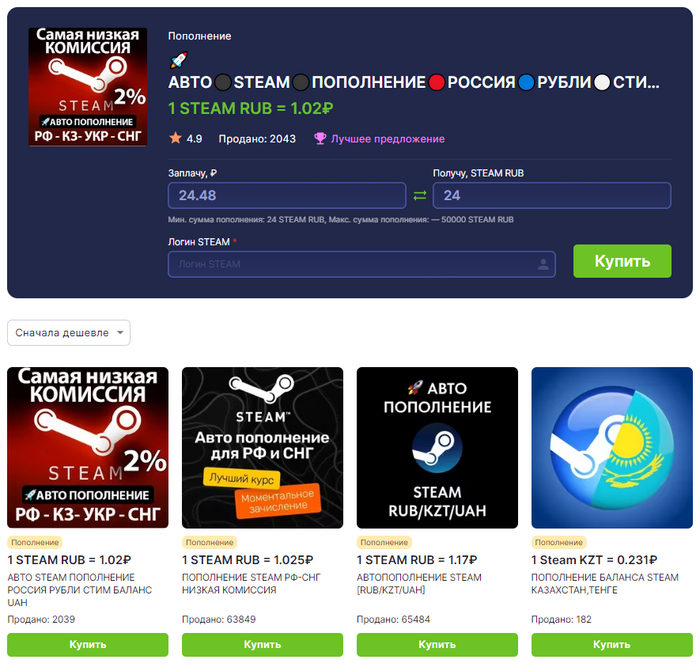Click price 1 Steam KZT = 0.231₽
Viewport: 700px width, 667px height.
pyautogui.click(x=594, y=560)
